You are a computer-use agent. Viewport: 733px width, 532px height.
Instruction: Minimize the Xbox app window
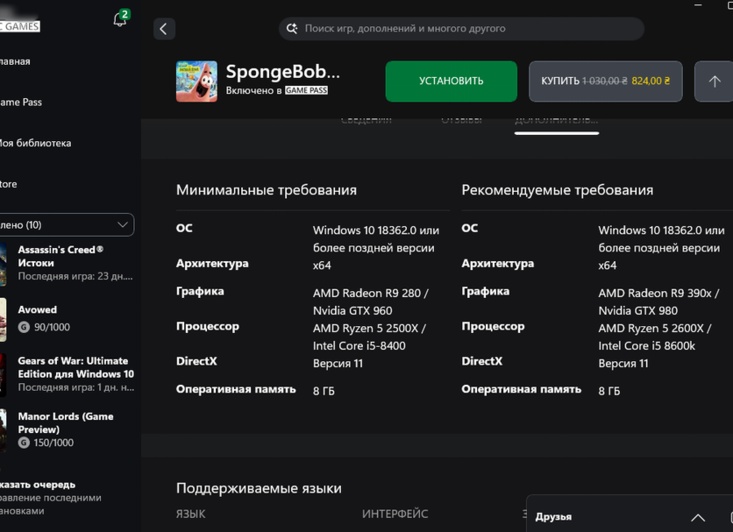[x=698, y=5]
